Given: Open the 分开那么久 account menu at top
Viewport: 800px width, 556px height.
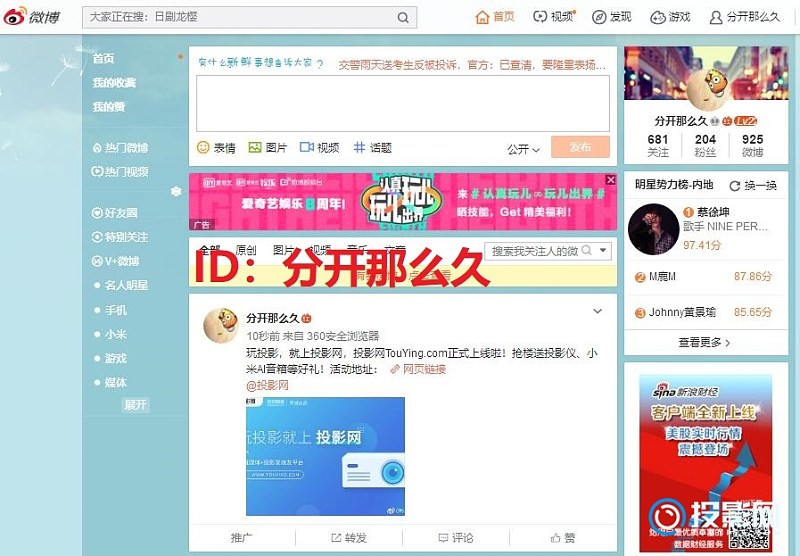Looking at the screenshot, I should 744,17.
